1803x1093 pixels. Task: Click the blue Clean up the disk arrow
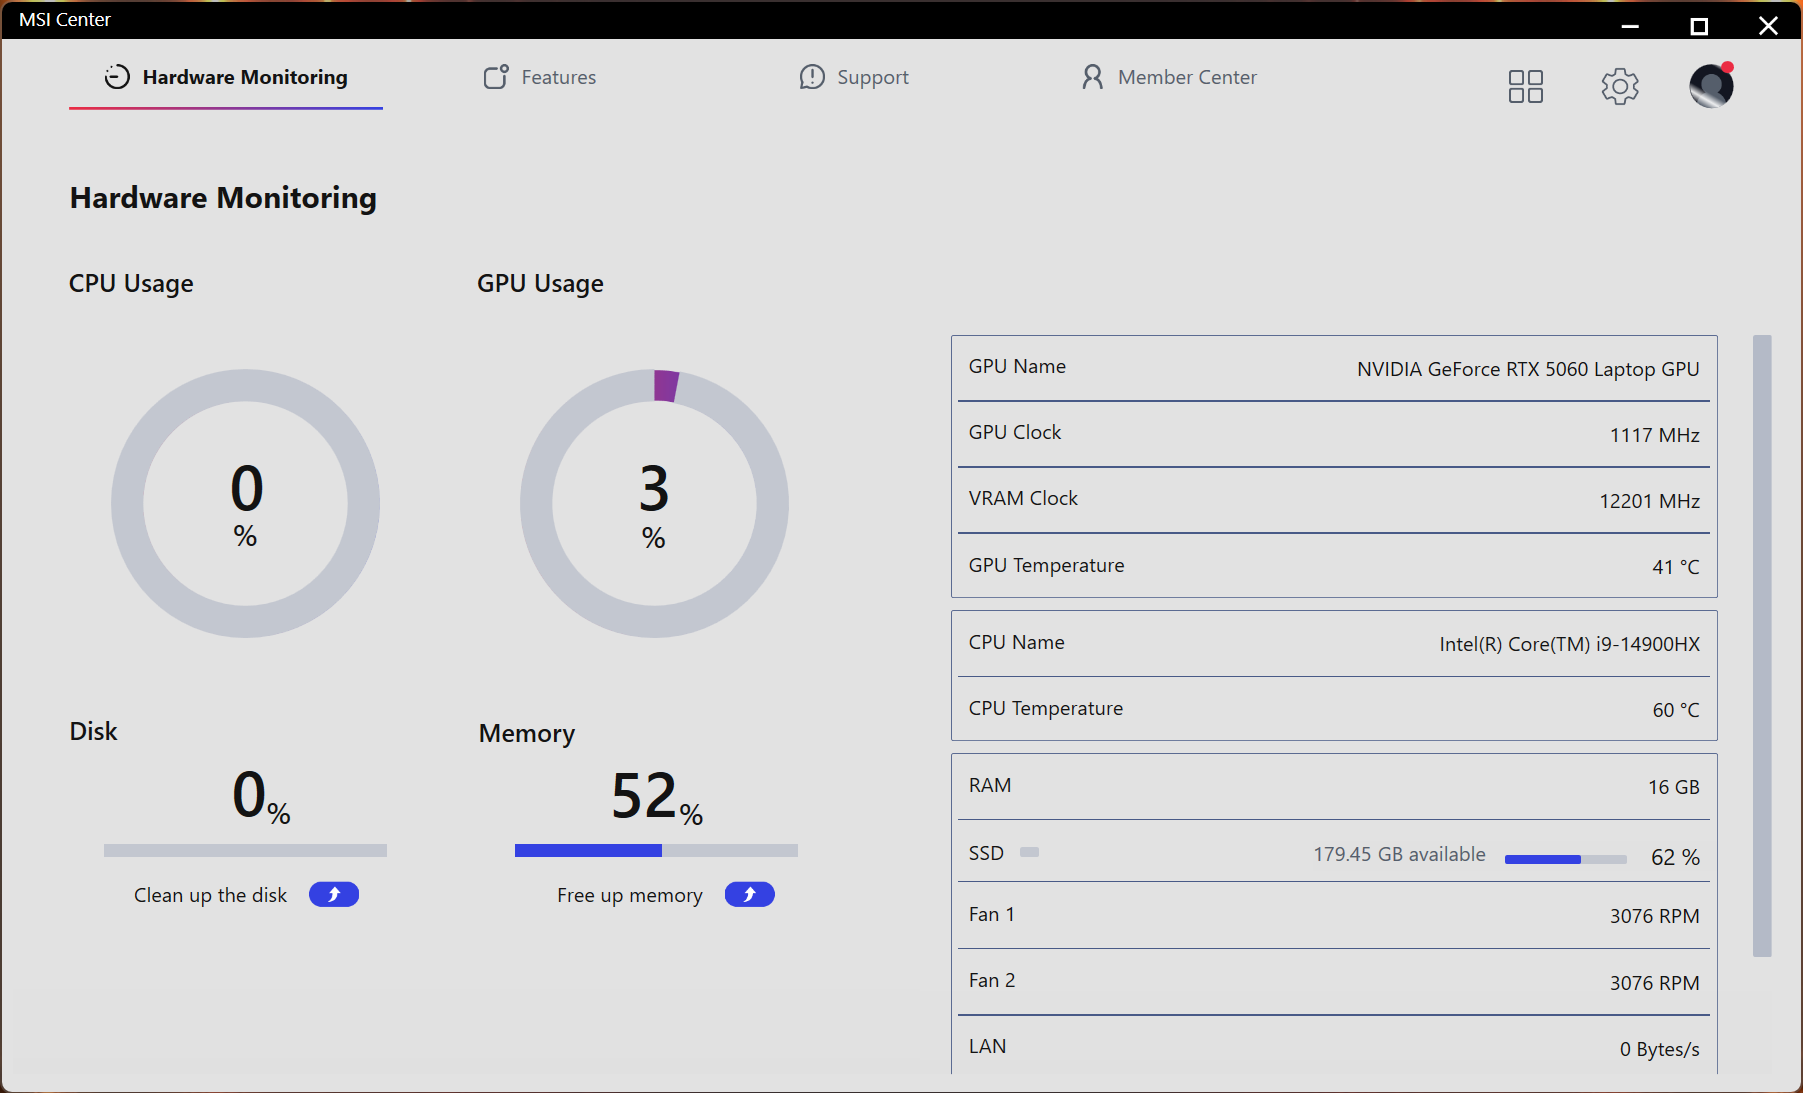(x=334, y=894)
